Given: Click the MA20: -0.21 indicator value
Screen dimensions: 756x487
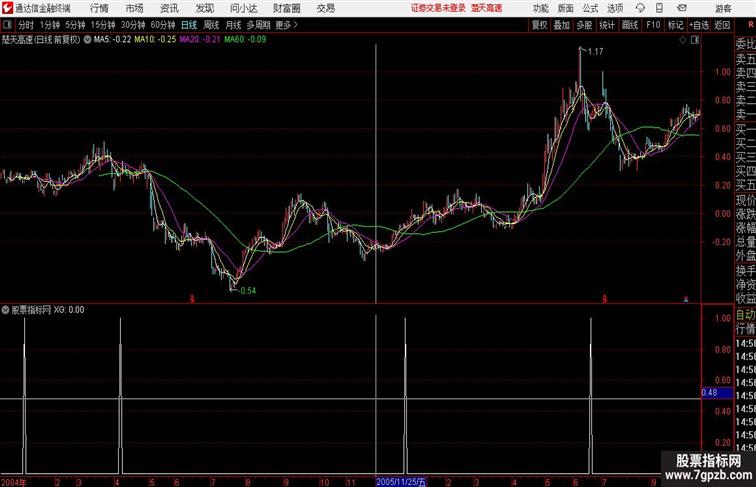Looking at the screenshot, I should coord(200,40).
